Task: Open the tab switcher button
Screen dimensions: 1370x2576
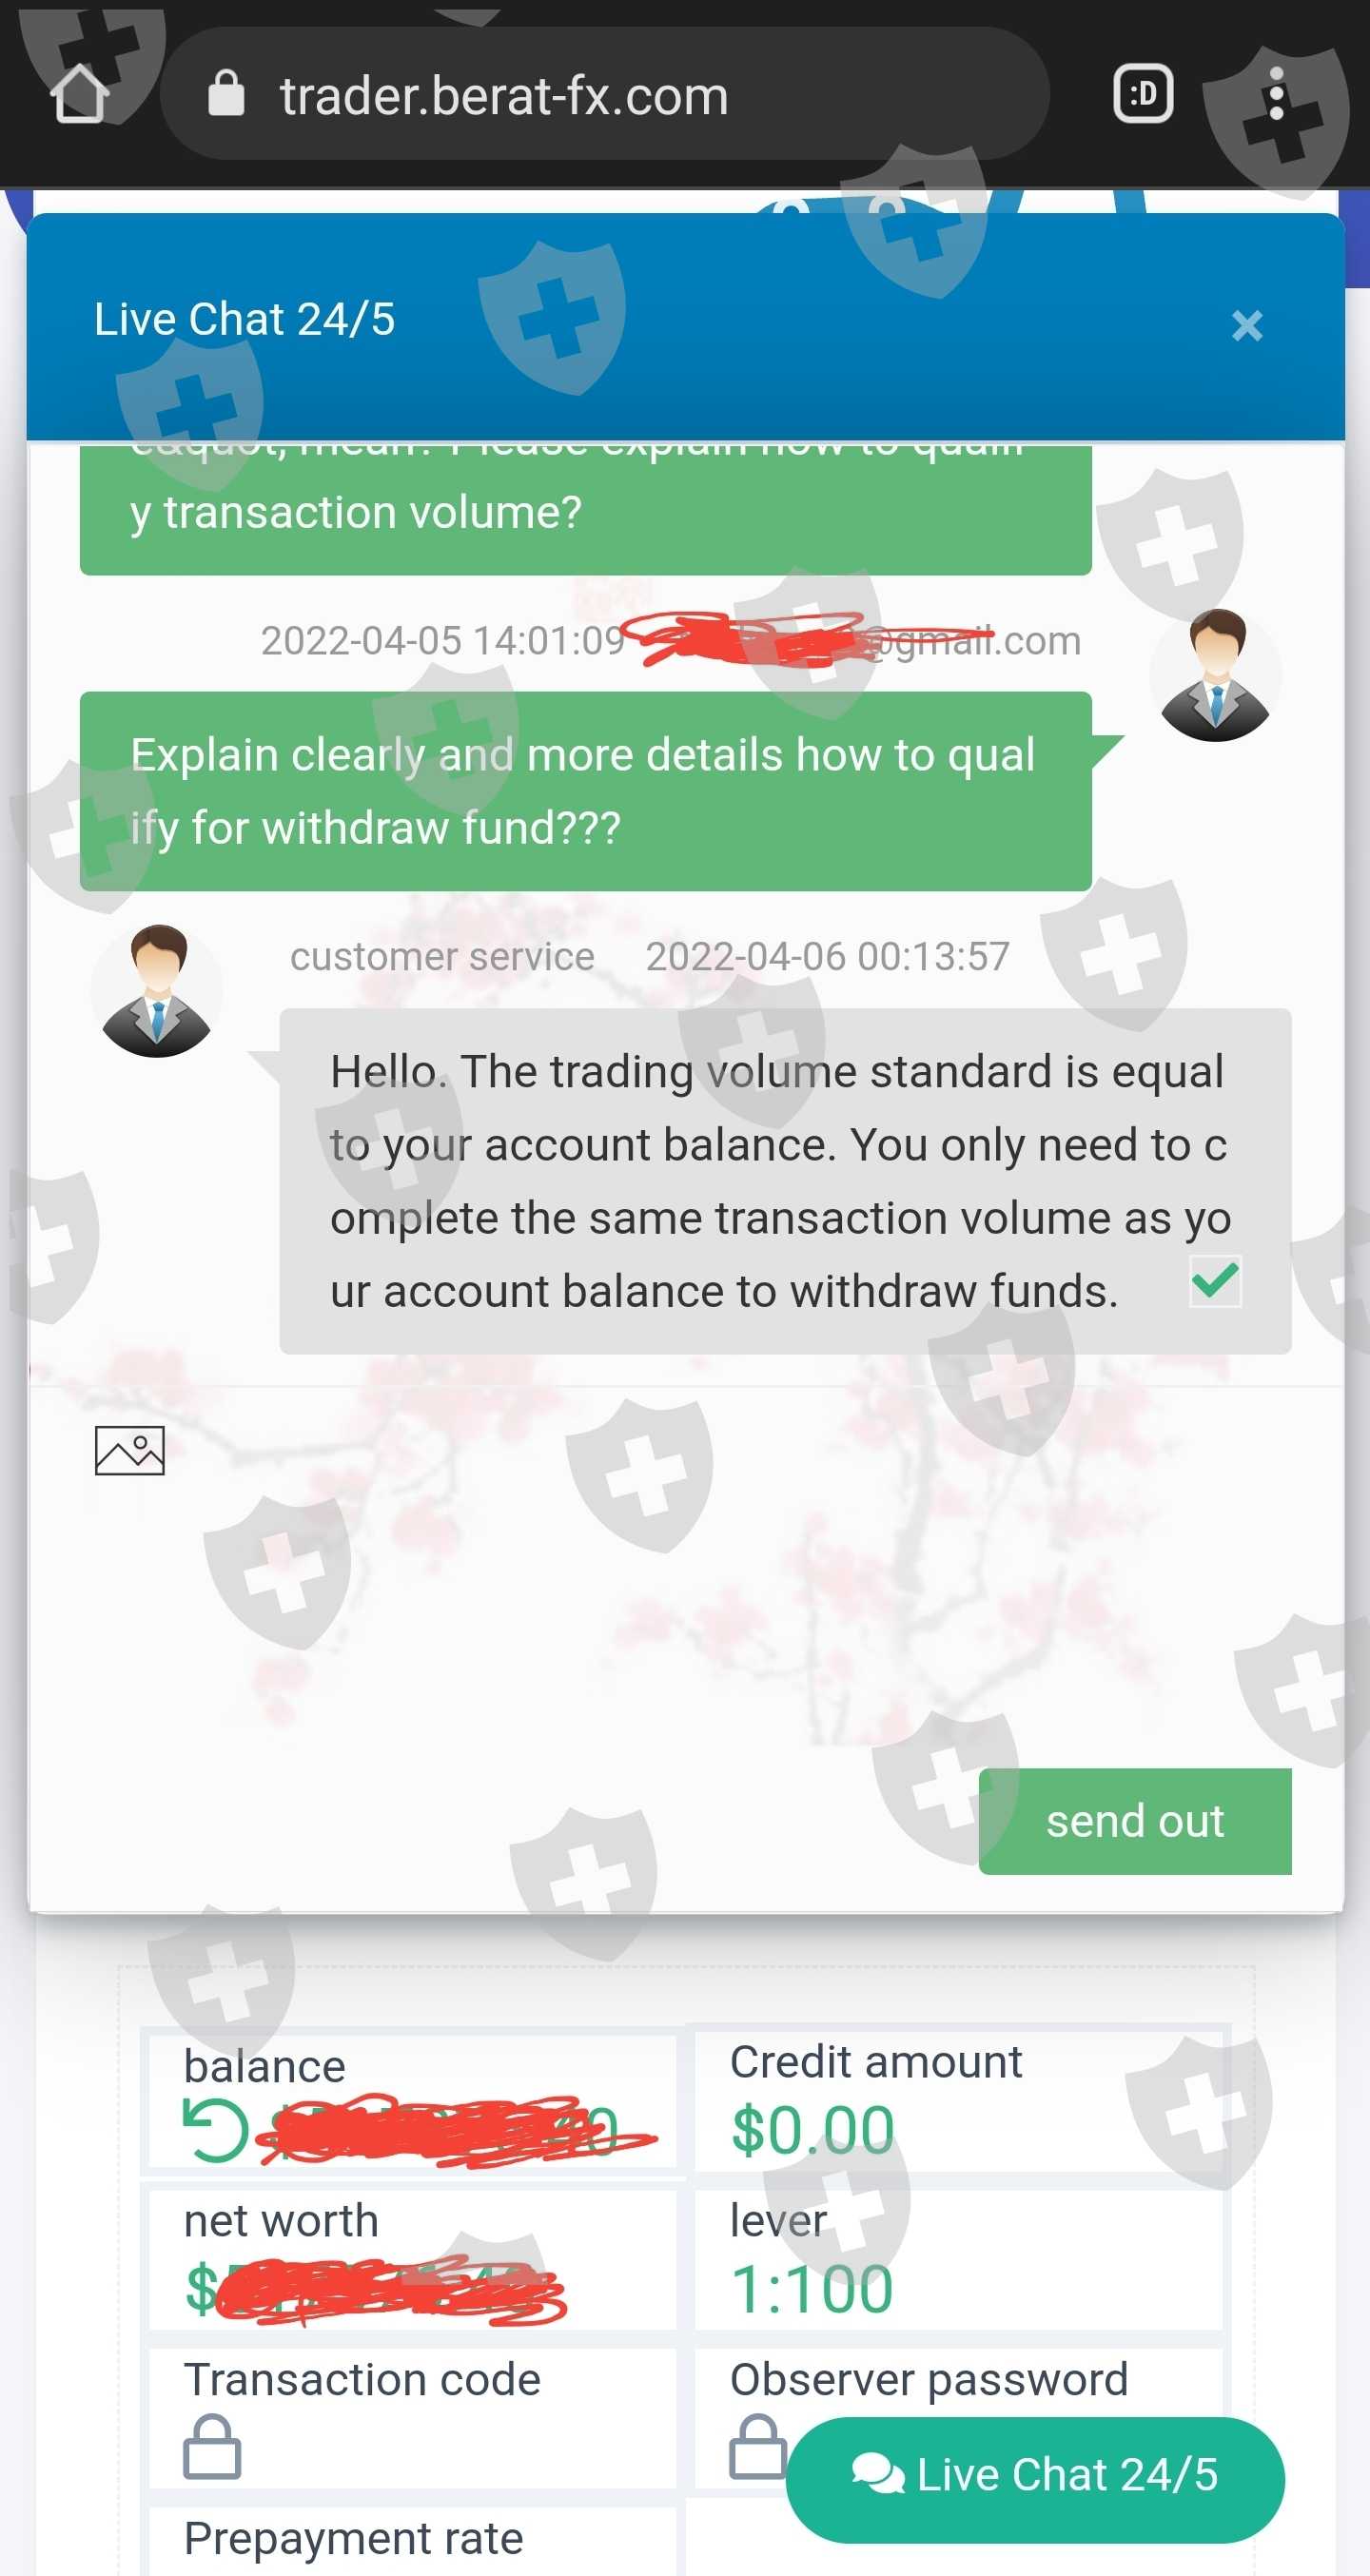Action: pos(1143,94)
